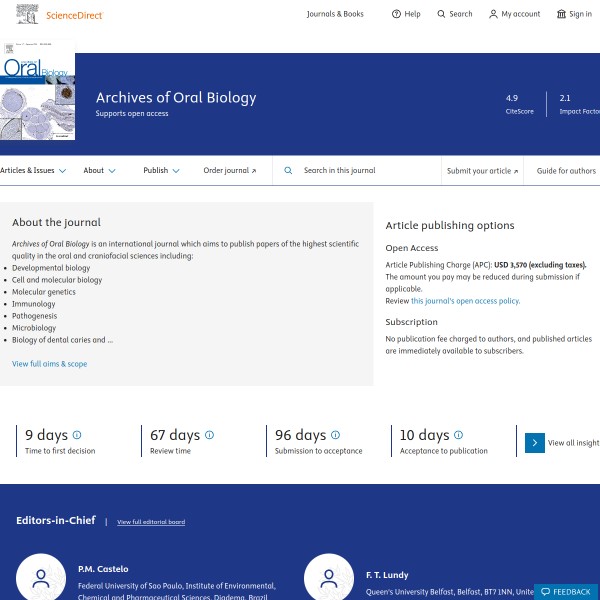Click the Search magnifier icon in header
The image size is (600, 600).
pyautogui.click(x=442, y=14)
